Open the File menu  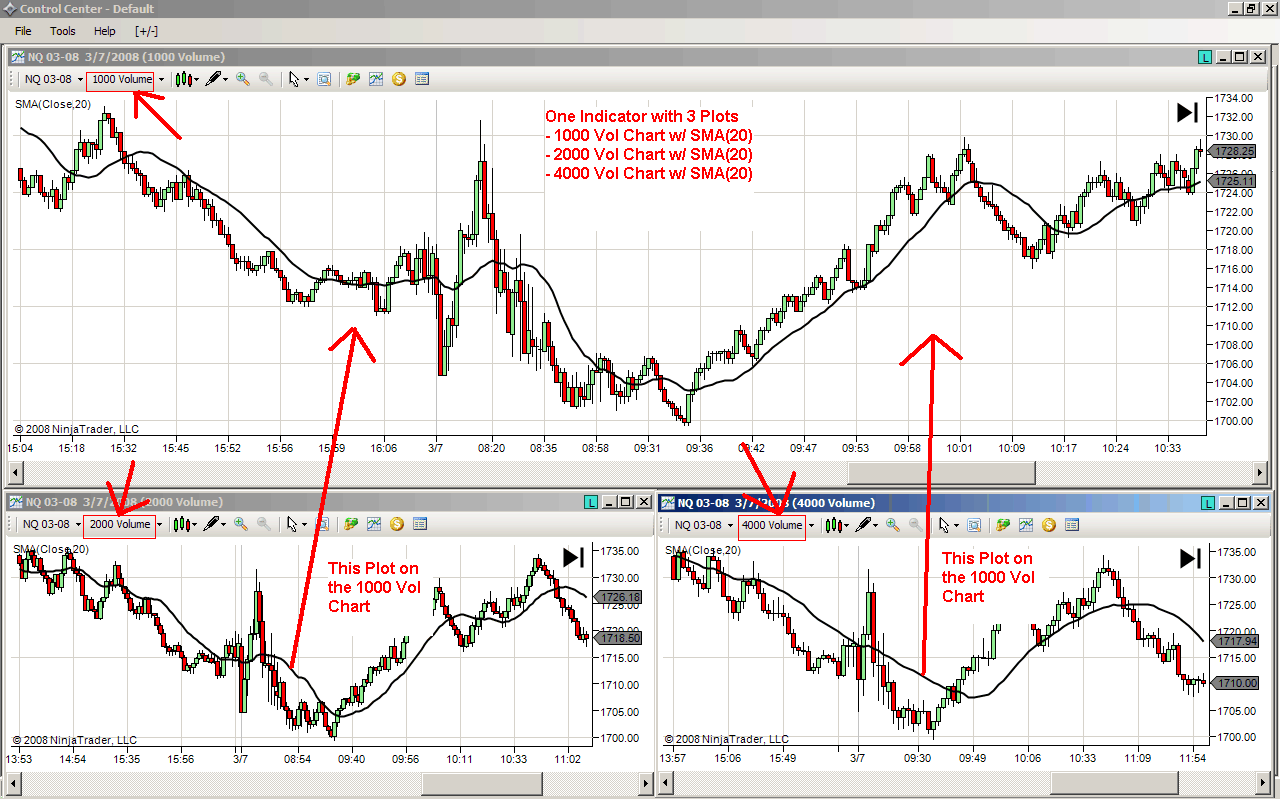click(23, 31)
